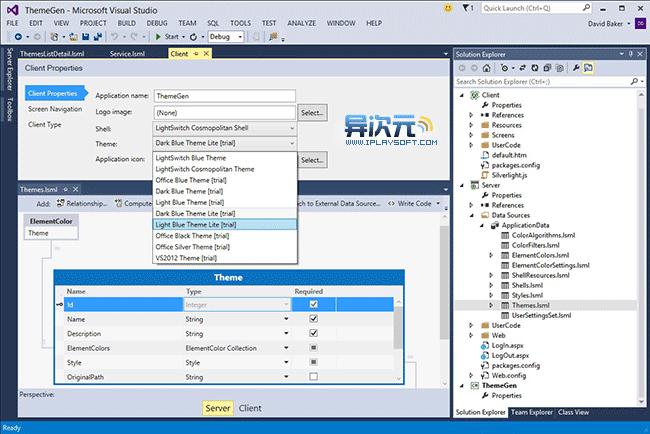Click the Solution Explorer vertical scrollbar

pos(641,248)
